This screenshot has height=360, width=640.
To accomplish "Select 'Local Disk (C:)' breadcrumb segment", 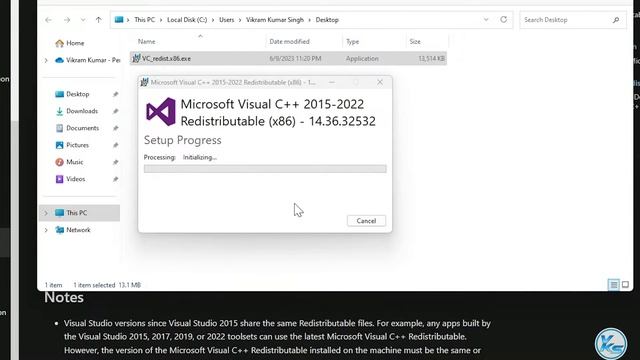I will [x=187, y=20].
